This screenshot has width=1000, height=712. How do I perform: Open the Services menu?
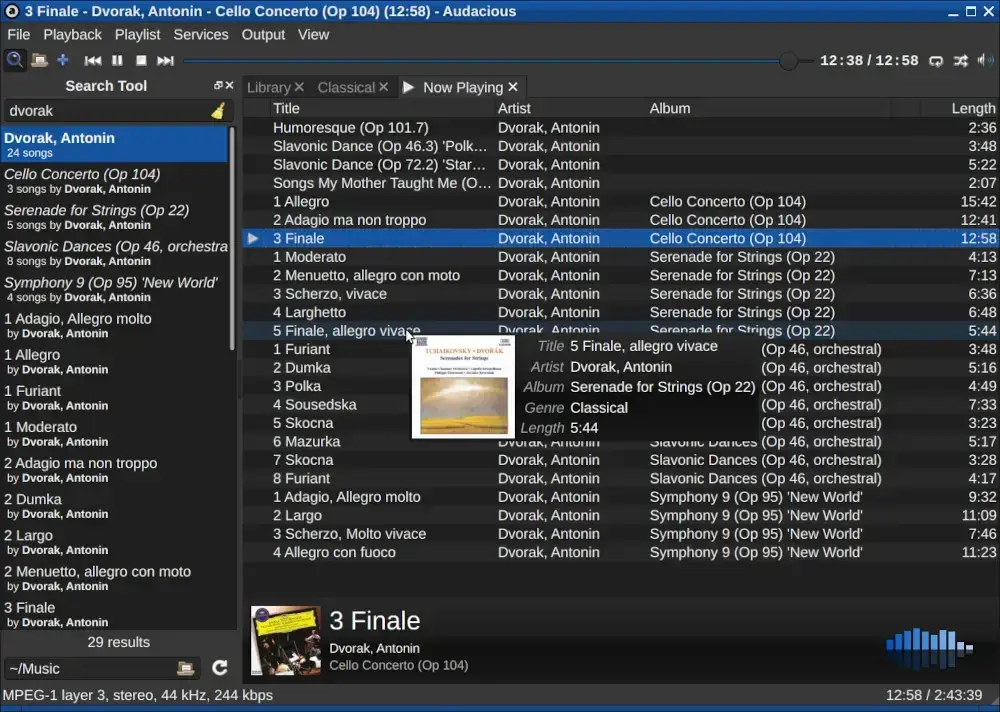(x=201, y=34)
